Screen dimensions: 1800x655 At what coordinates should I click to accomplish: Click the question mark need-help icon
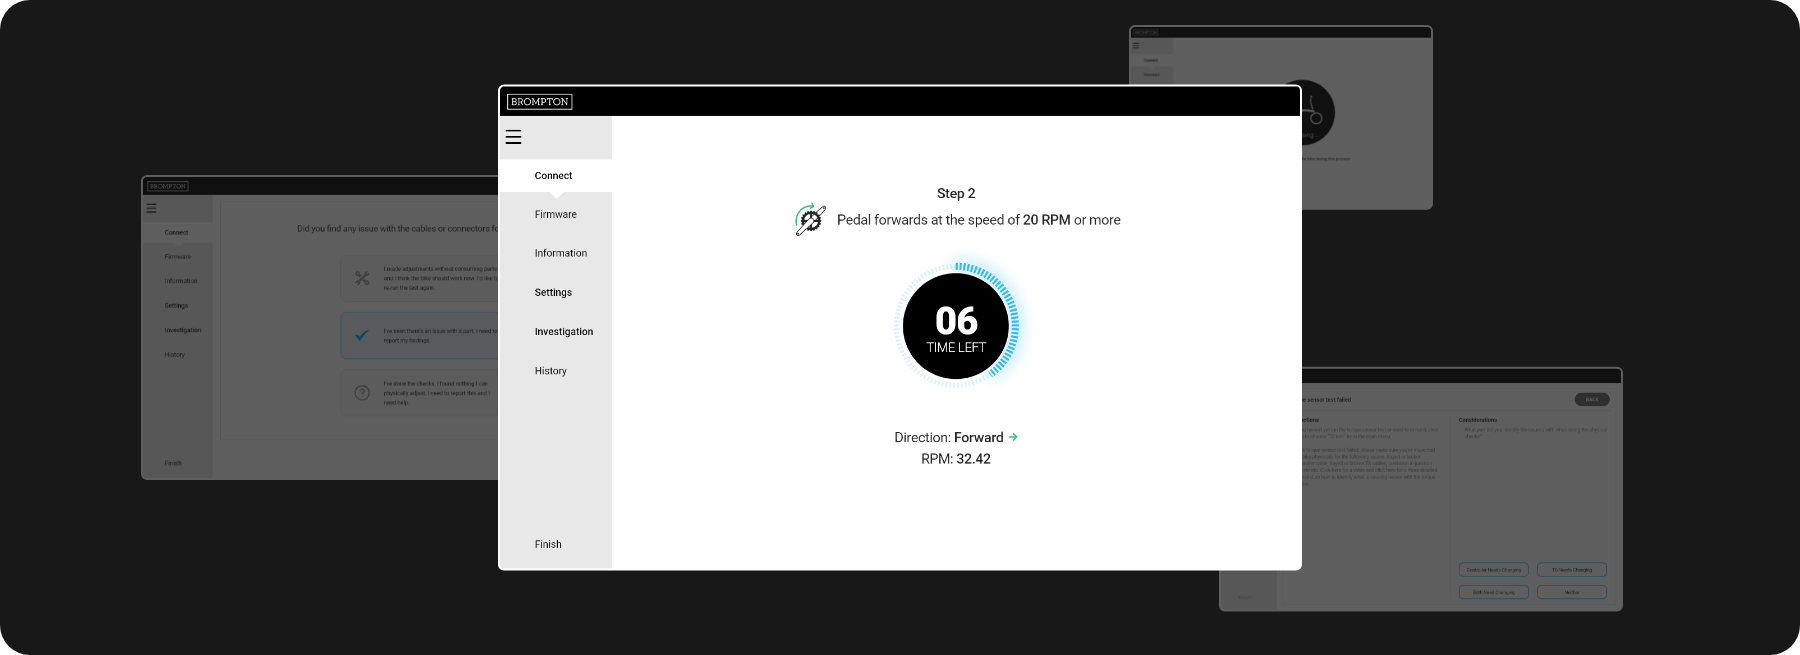pyautogui.click(x=362, y=394)
